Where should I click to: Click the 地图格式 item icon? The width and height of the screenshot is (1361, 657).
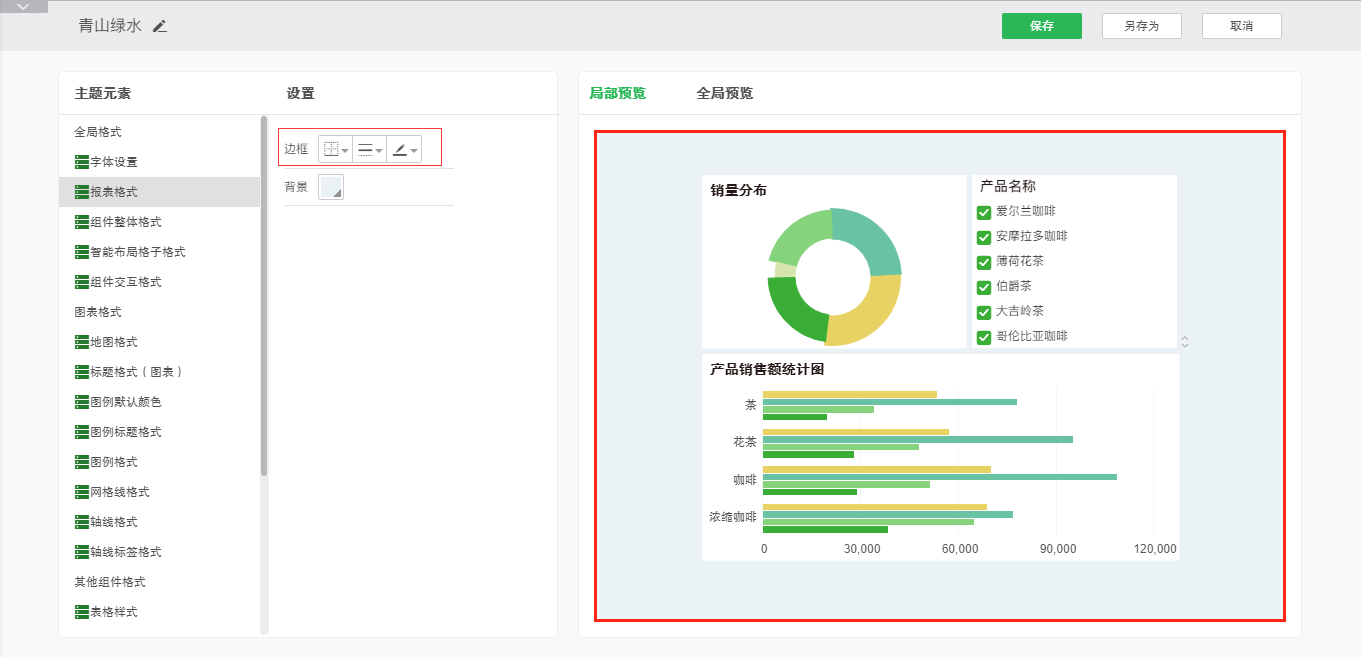click(x=82, y=342)
